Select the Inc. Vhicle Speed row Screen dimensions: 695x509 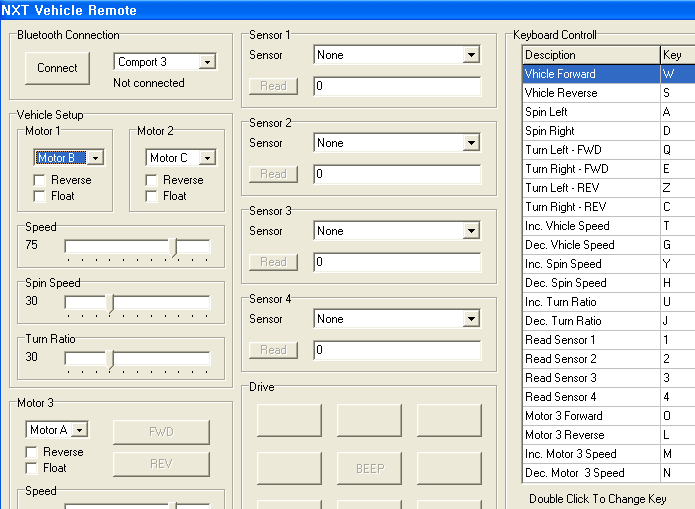point(609,226)
